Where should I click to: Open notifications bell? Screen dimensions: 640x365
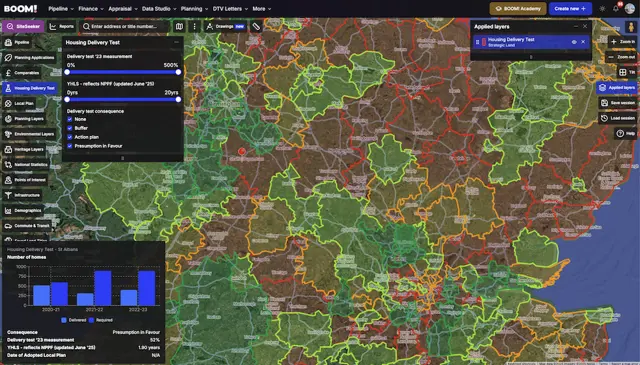[616, 9]
